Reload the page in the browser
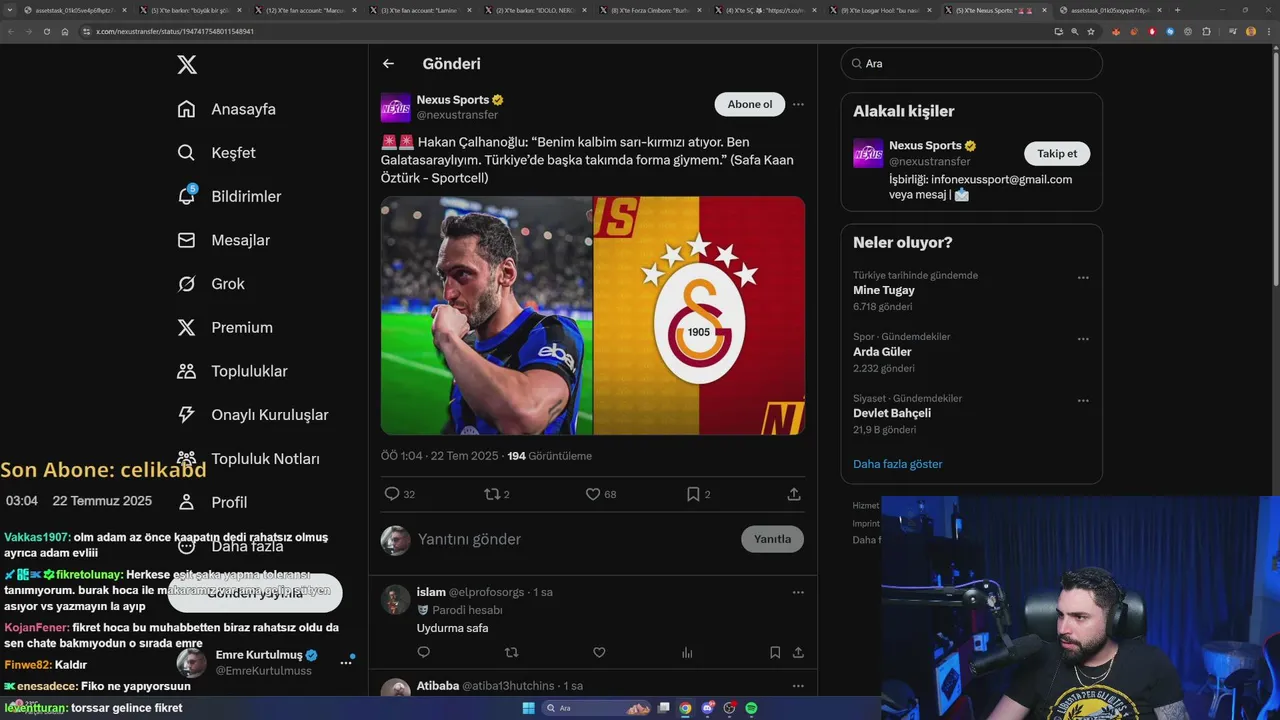1280x720 pixels. (46, 31)
